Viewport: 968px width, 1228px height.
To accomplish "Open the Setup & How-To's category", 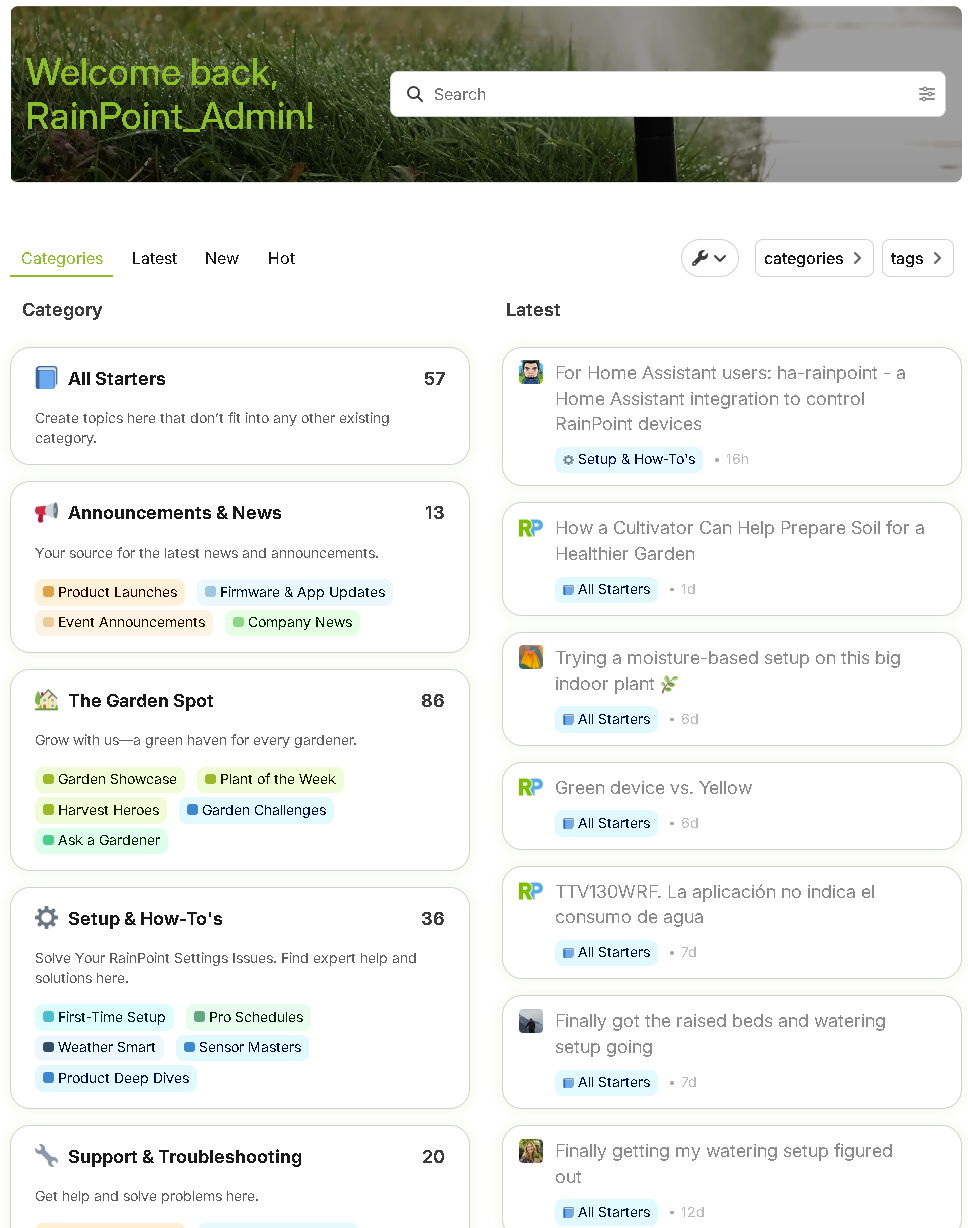I will tap(145, 919).
